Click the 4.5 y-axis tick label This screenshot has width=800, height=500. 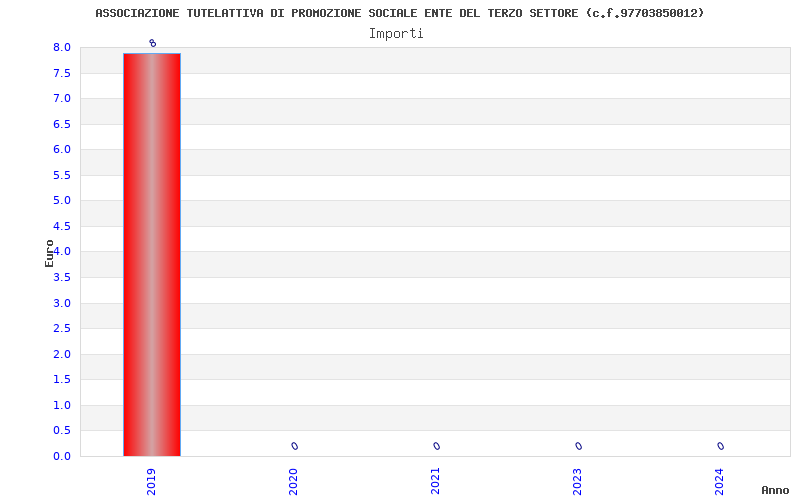coord(62,226)
